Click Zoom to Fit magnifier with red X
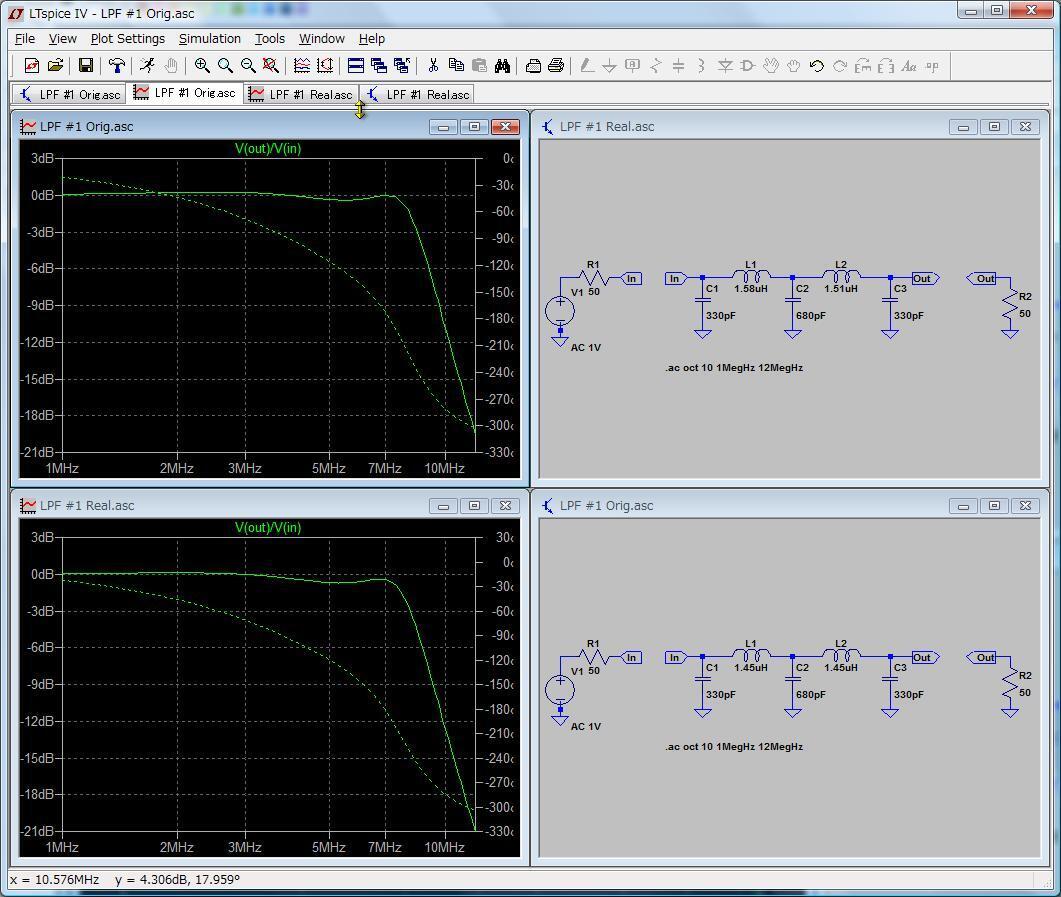Image resolution: width=1061 pixels, height=897 pixels. click(270, 66)
